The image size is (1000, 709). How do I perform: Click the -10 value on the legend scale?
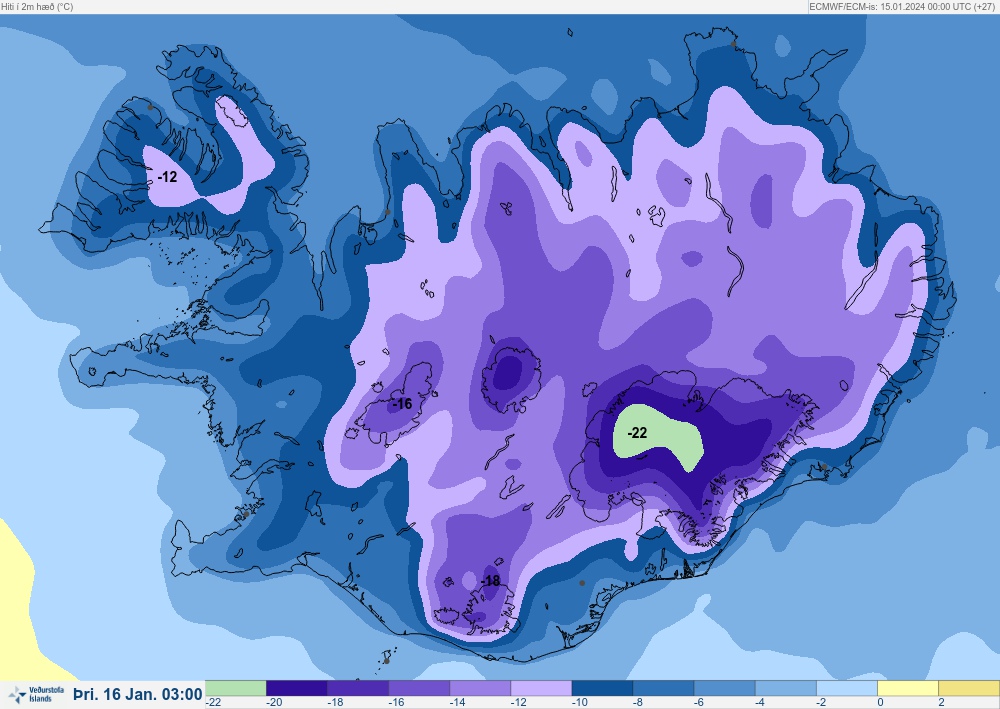pyautogui.click(x=580, y=703)
